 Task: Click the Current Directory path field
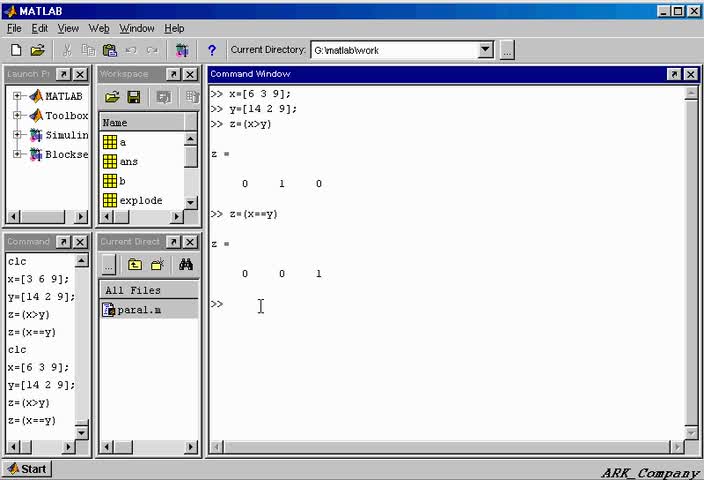(394, 50)
